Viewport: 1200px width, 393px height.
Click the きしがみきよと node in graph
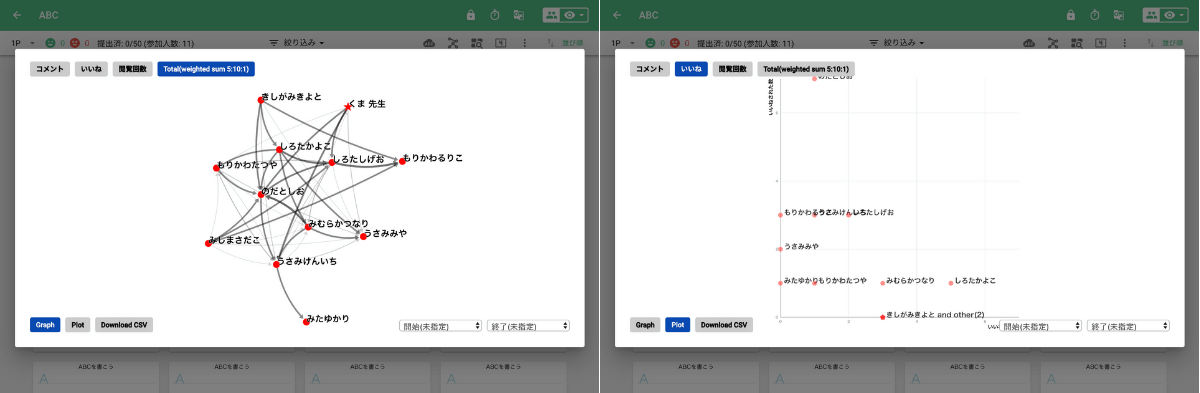point(260,100)
